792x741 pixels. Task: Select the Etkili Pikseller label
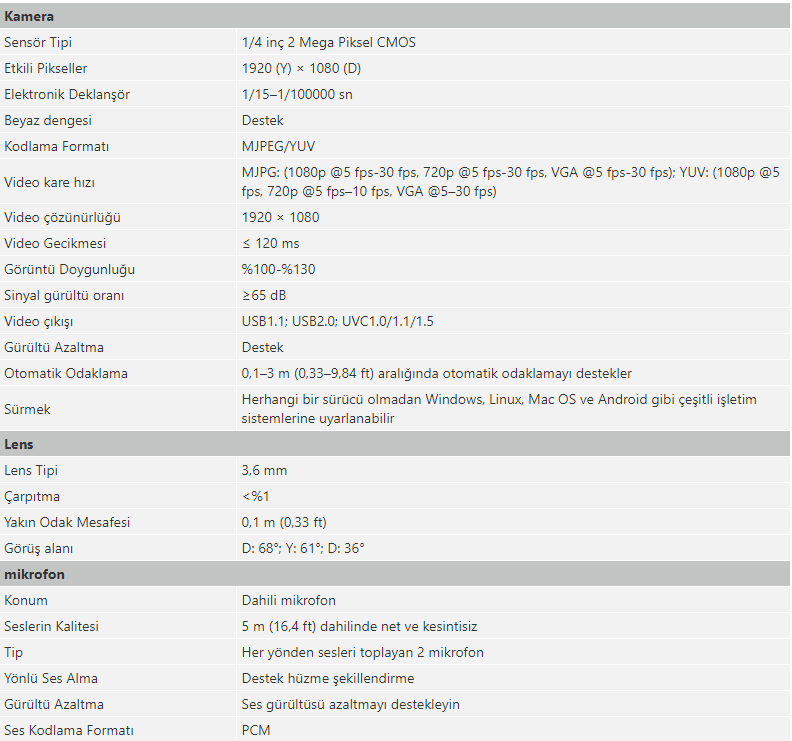point(45,68)
